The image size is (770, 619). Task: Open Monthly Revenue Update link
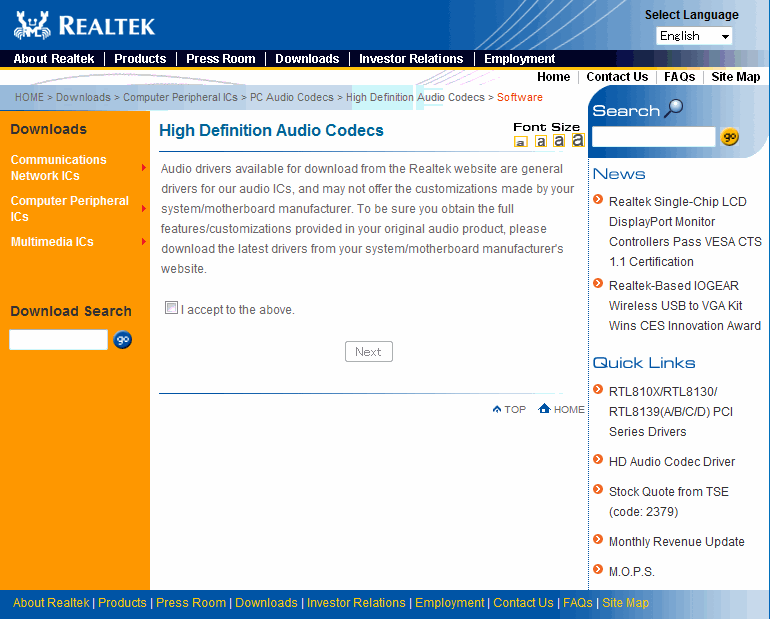point(677,541)
